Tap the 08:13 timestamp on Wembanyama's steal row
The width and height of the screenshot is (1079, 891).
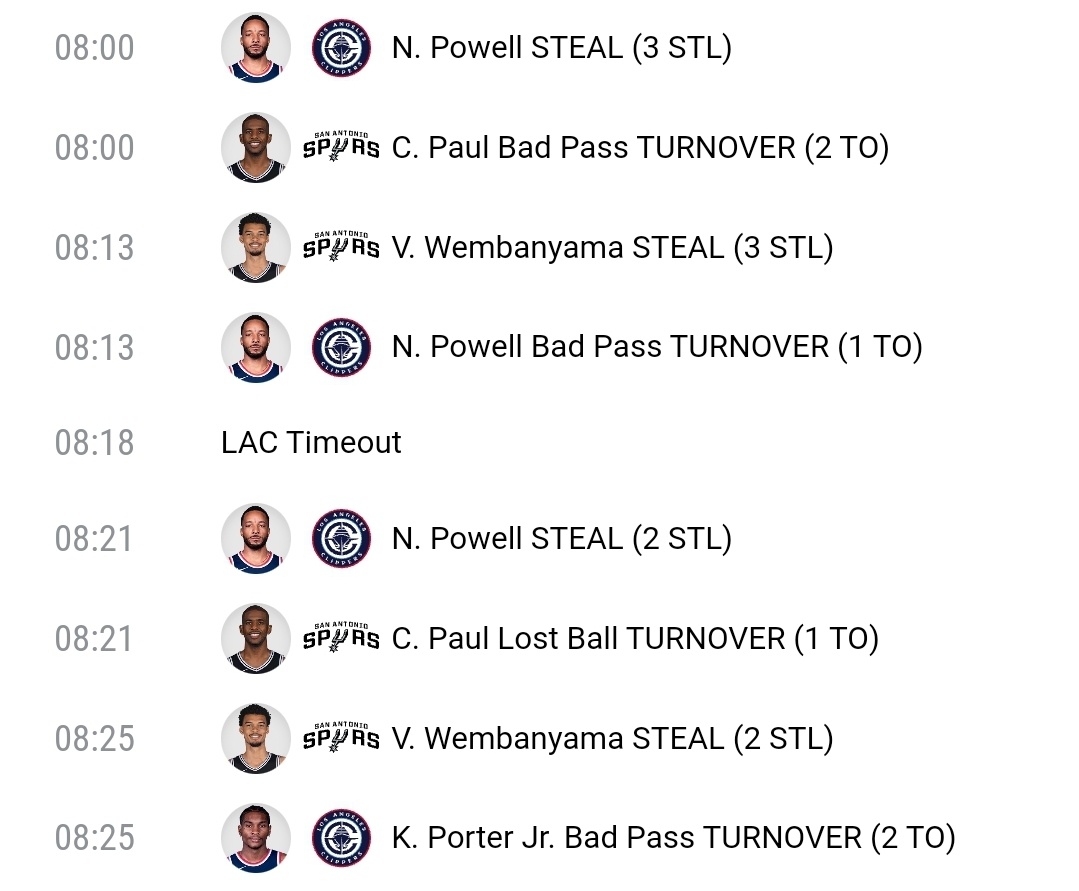click(94, 247)
